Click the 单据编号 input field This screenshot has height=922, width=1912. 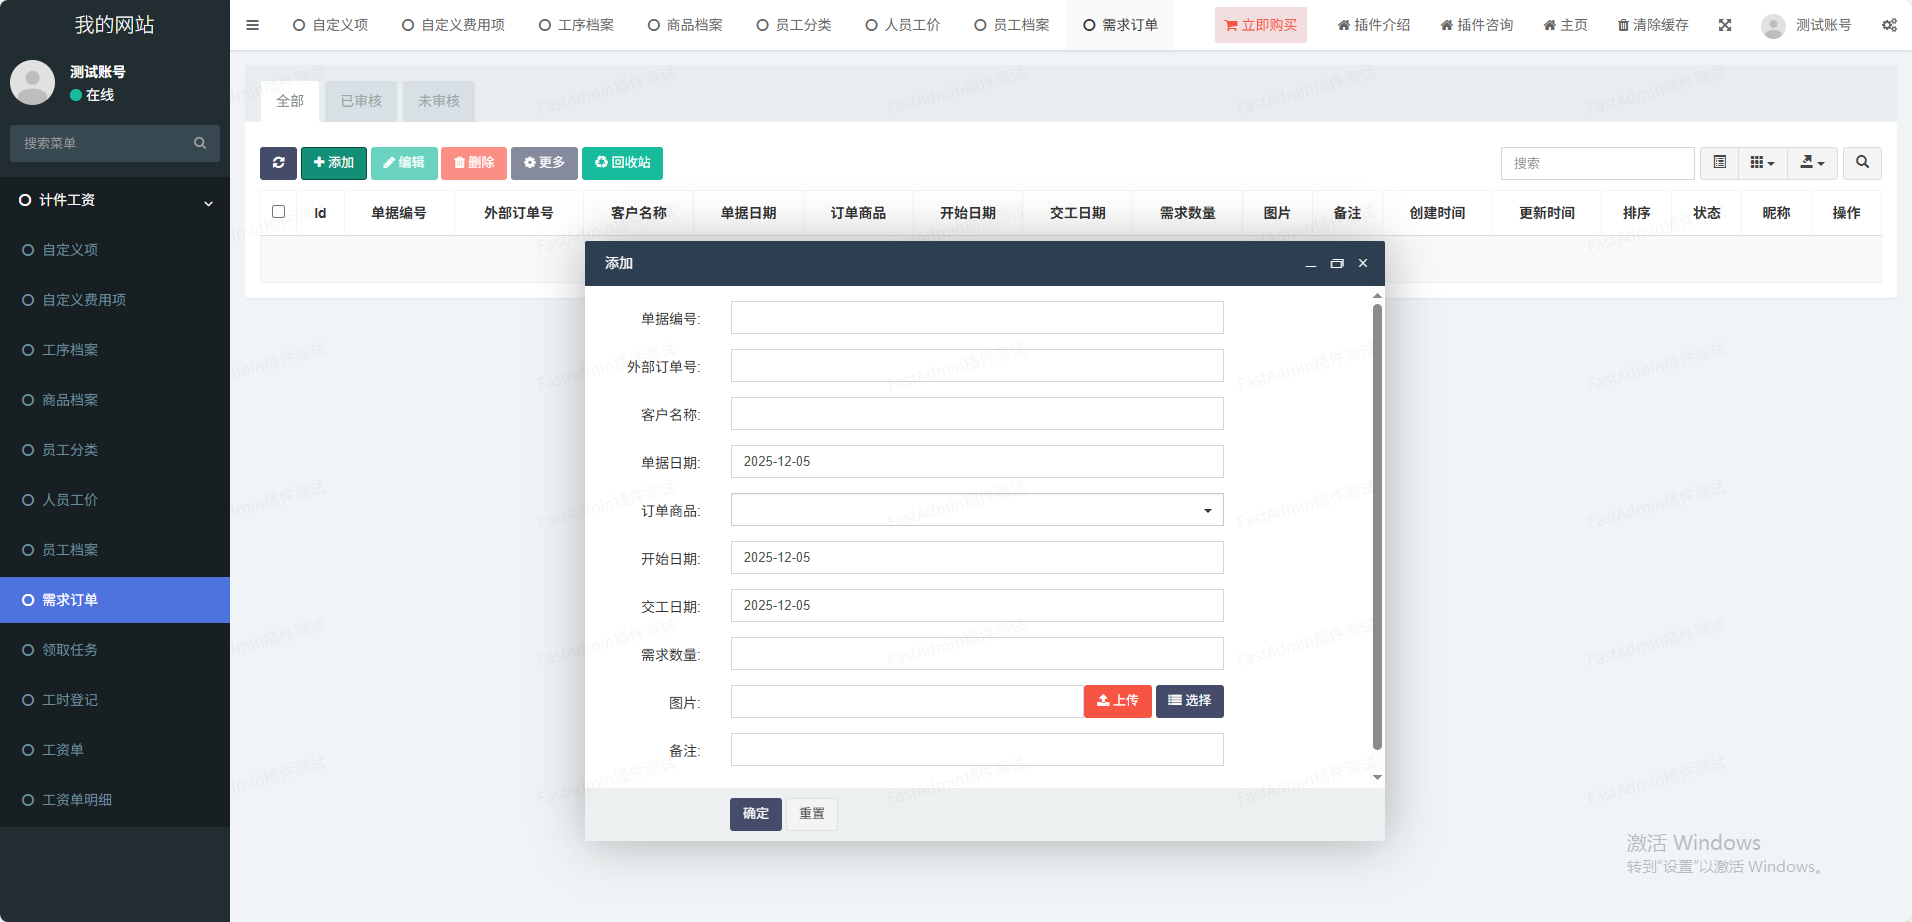977,318
